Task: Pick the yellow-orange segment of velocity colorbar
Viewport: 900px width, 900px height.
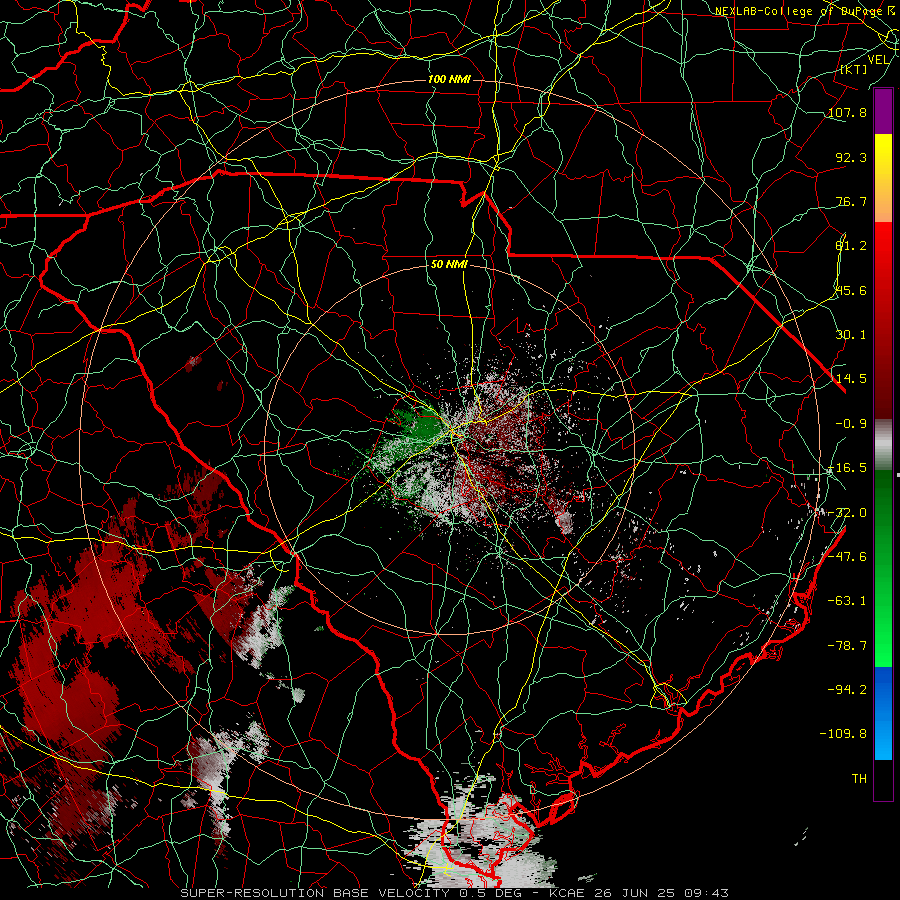Action: click(883, 178)
